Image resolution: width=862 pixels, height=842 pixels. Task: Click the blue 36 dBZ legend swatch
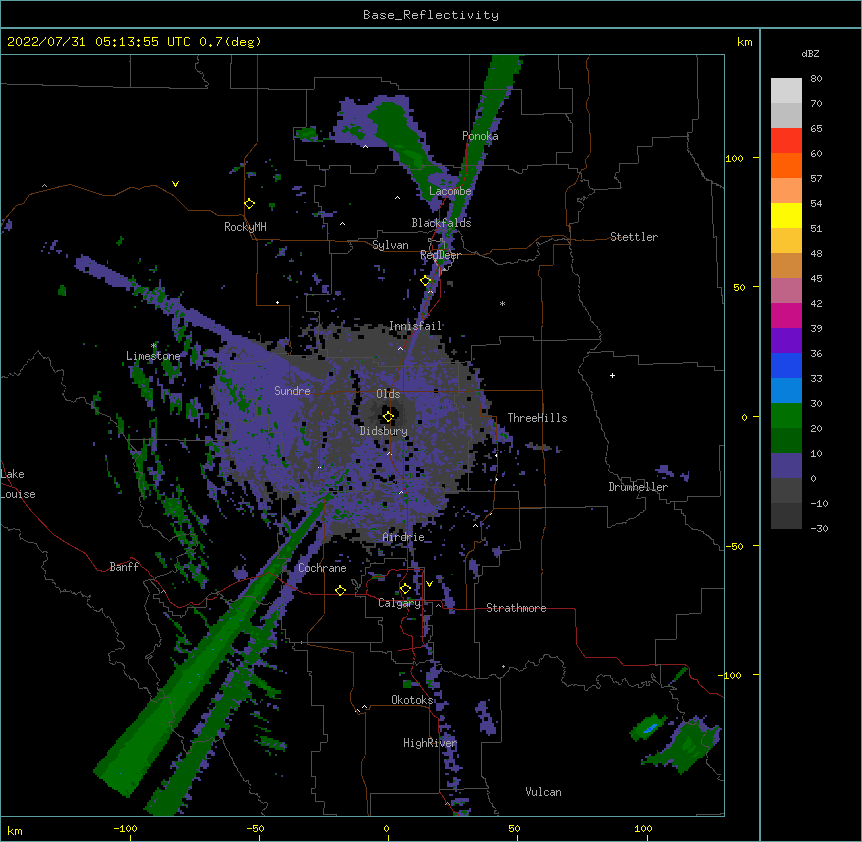[786, 366]
